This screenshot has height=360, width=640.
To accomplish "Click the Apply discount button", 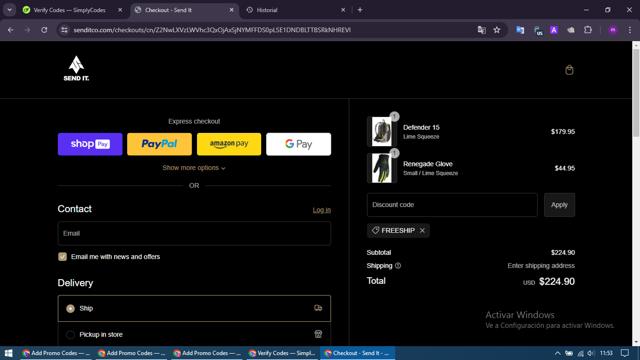I will 559,205.
